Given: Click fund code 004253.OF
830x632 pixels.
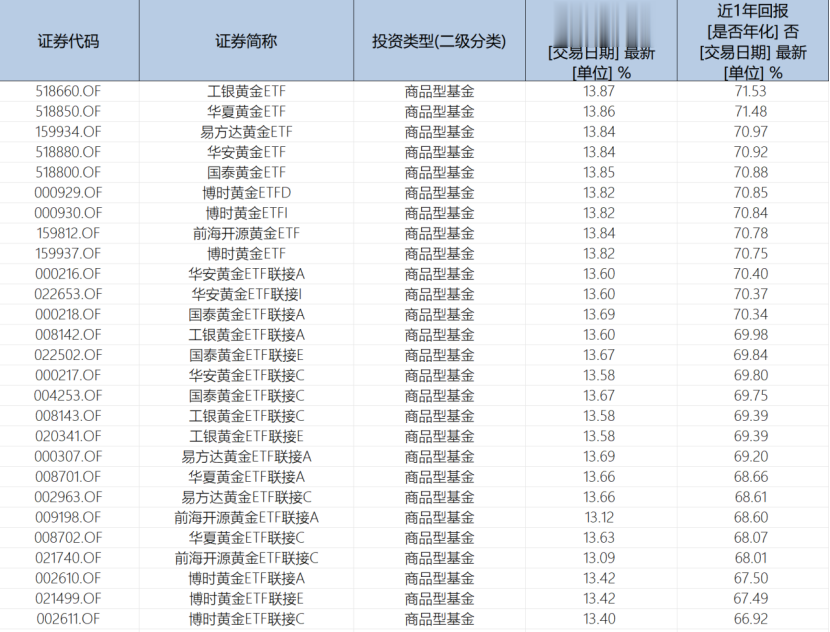Looking at the screenshot, I should click(x=68, y=396).
